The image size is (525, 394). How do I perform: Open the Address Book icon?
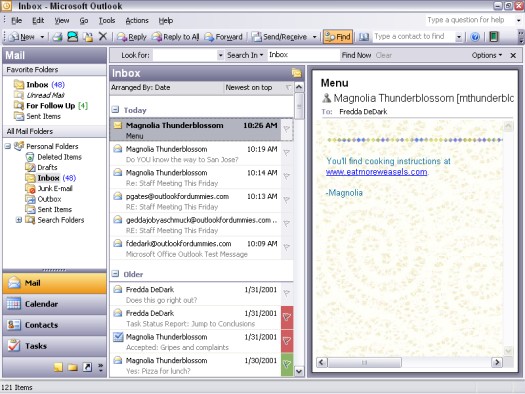[x=364, y=37]
